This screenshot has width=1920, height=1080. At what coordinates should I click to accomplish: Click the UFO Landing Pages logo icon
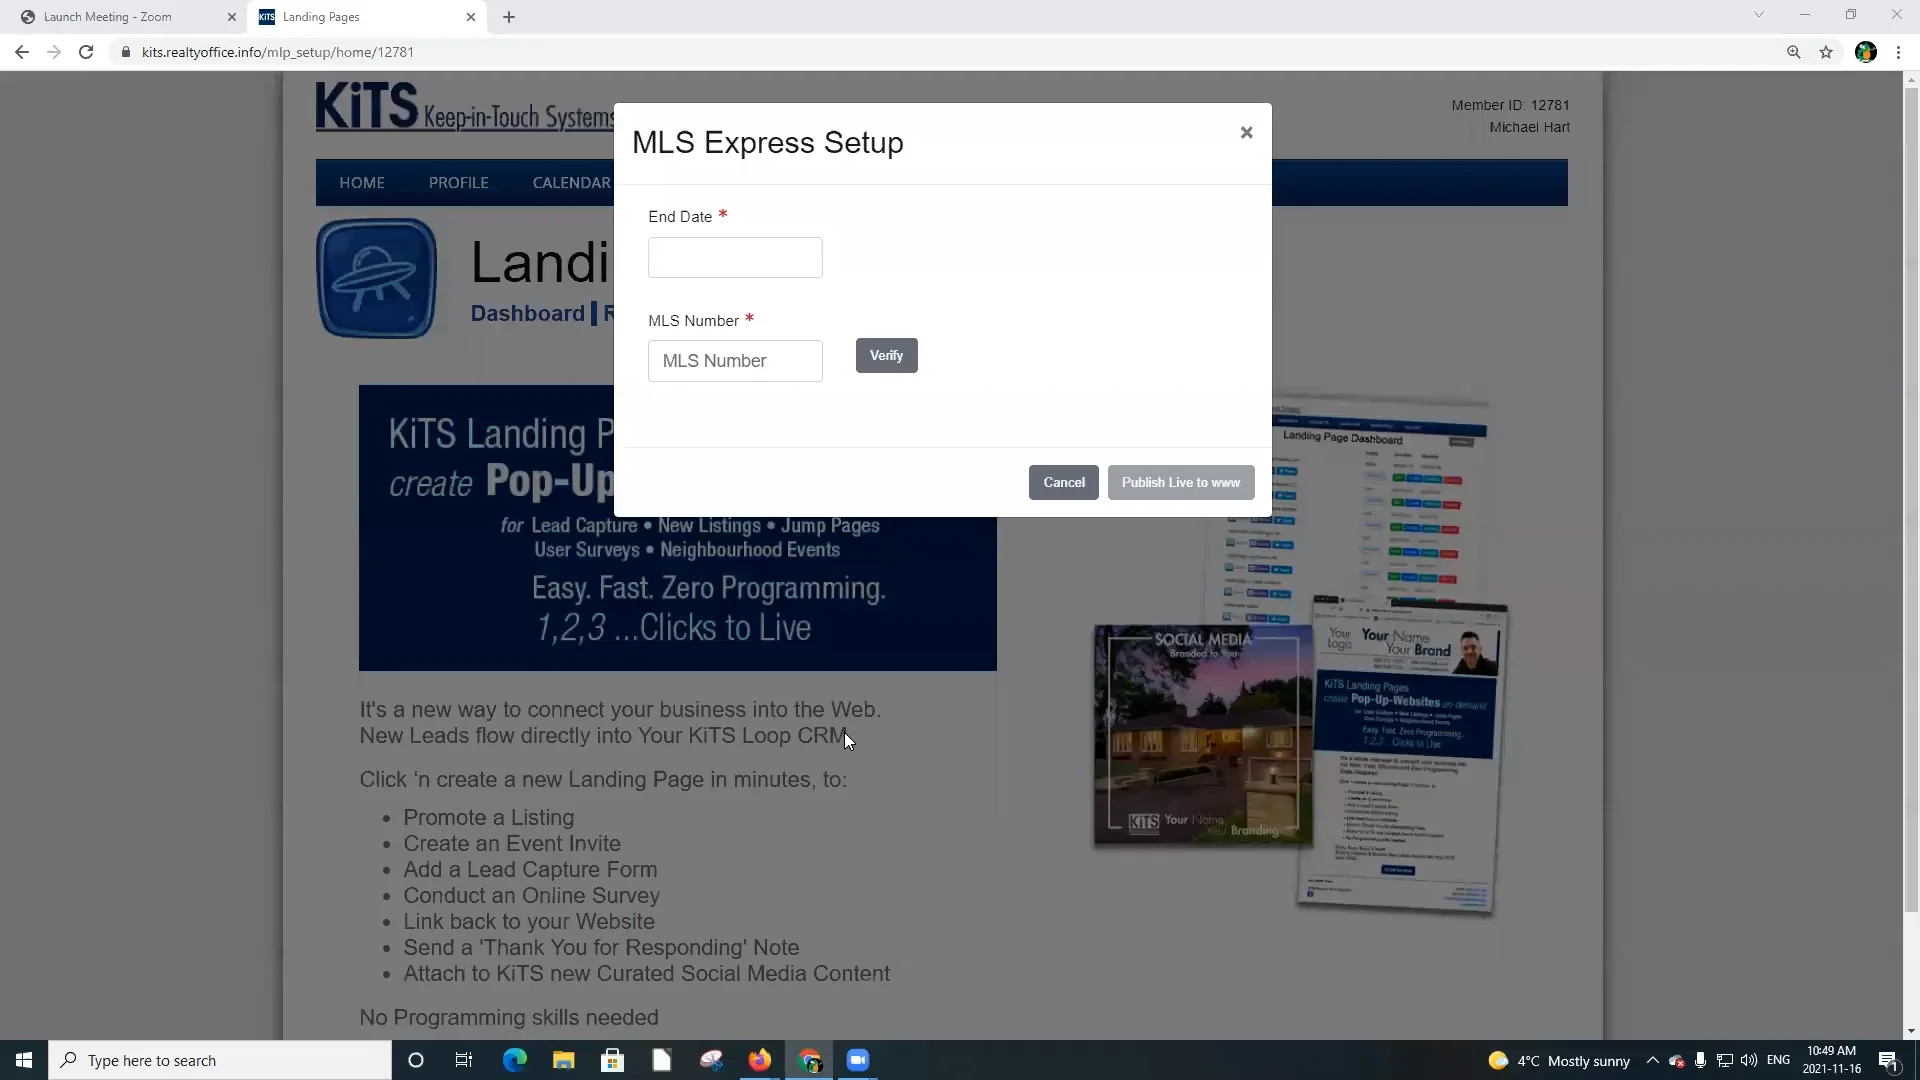click(377, 279)
